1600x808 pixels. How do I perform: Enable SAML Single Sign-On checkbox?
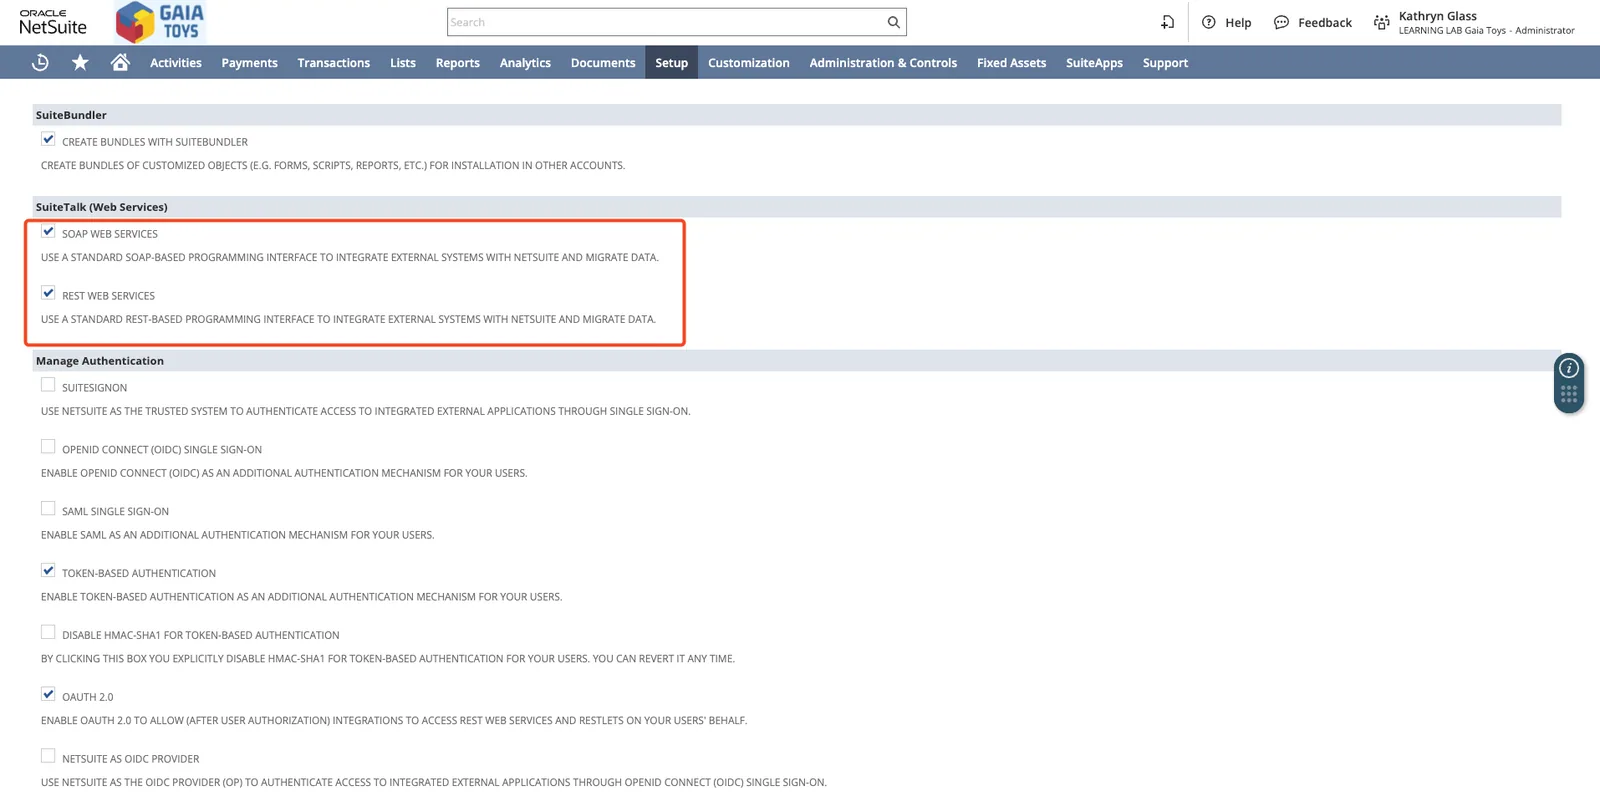click(x=48, y=509)
